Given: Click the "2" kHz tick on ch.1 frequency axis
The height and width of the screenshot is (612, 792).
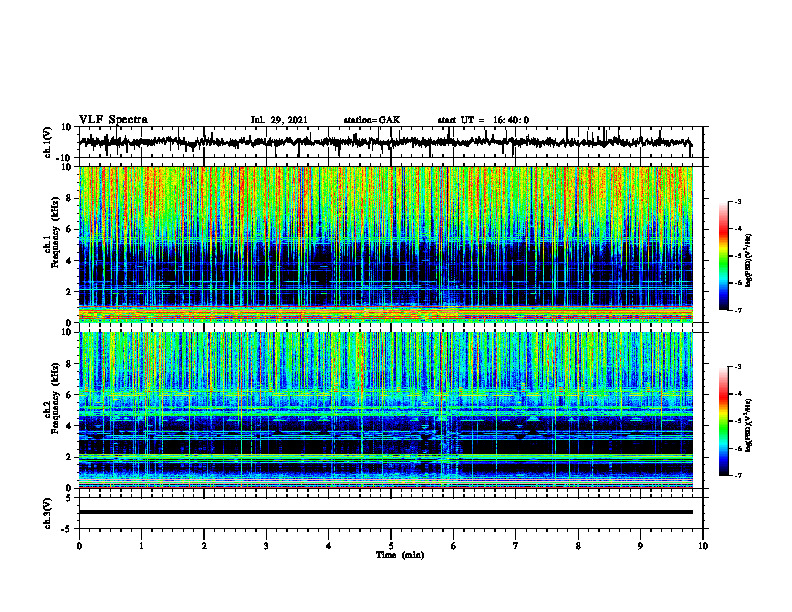Looking at the screenshot, I should pyautogui.click(x=69, y=291).
